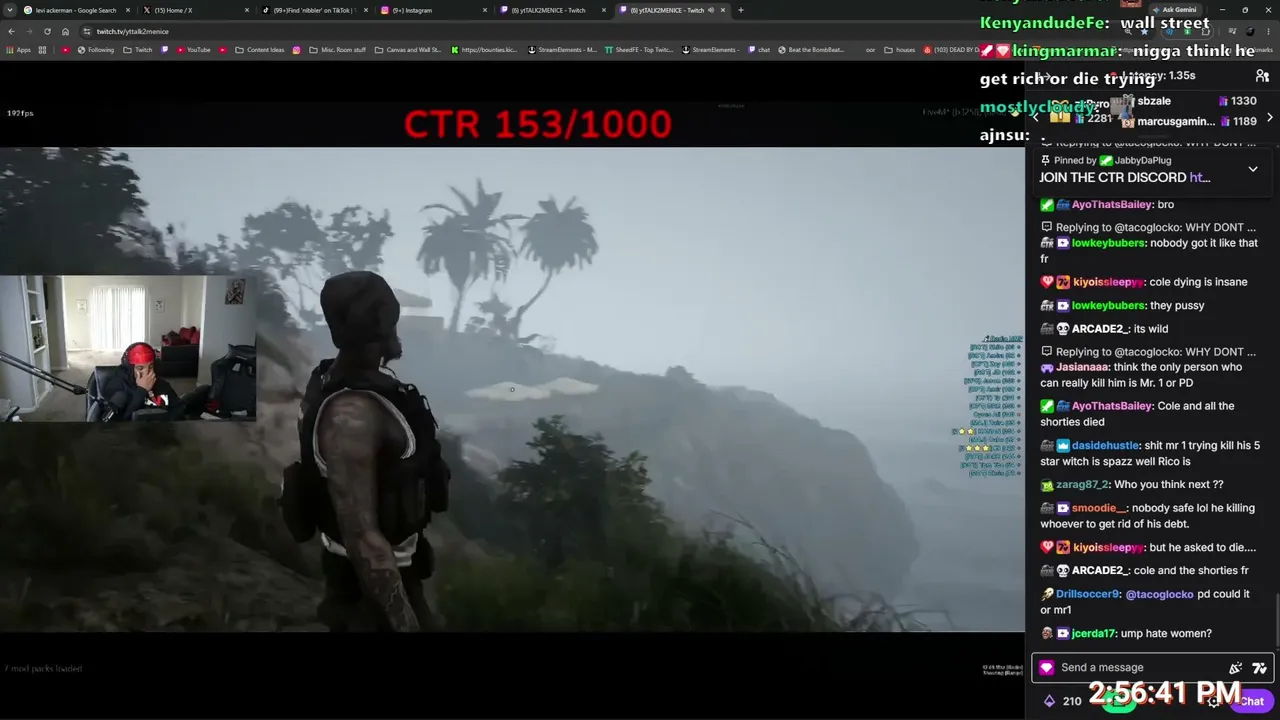Open the Apps bookmark shortcut

(18, 50)
